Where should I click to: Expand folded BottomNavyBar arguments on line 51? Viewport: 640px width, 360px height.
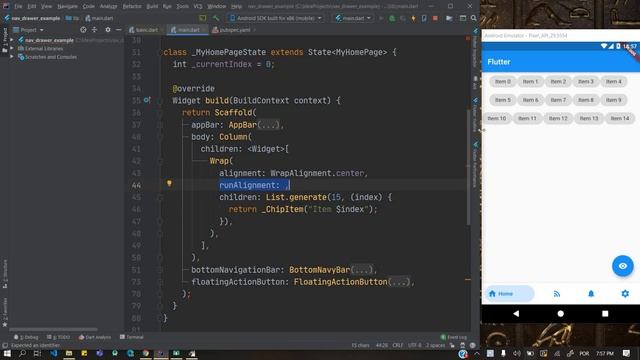[362, 270]
